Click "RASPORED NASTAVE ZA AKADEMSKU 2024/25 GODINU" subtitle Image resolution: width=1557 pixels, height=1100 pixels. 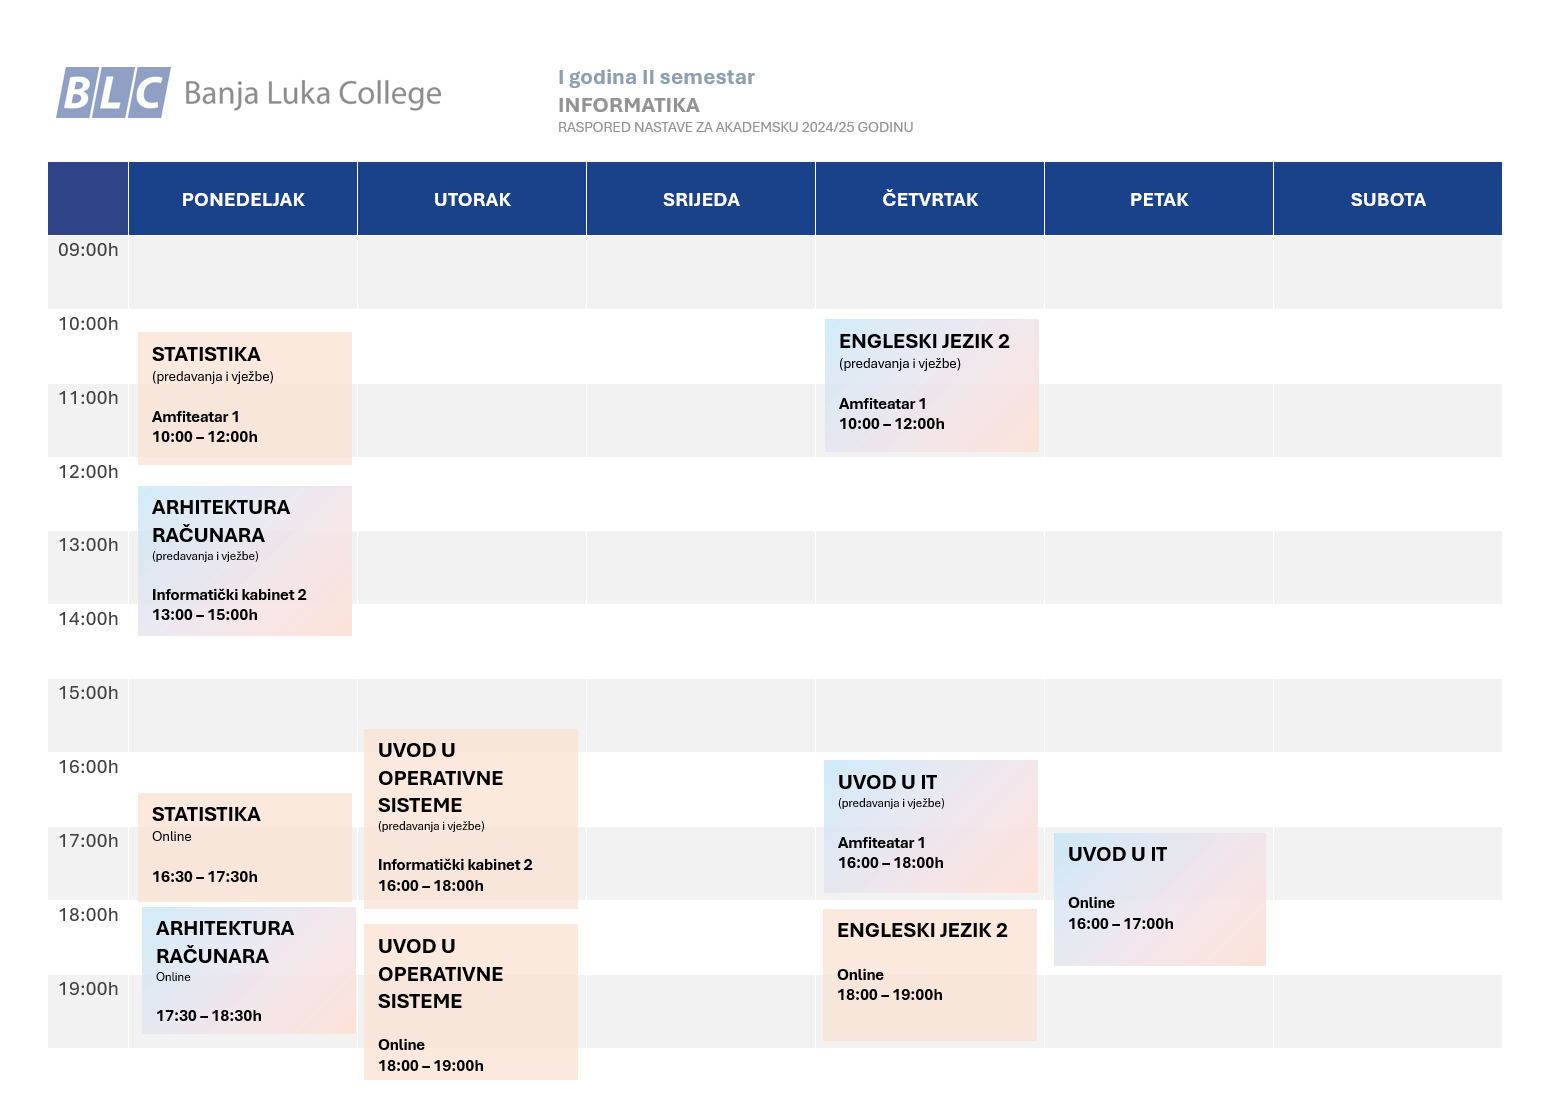(x=735, y=127)
